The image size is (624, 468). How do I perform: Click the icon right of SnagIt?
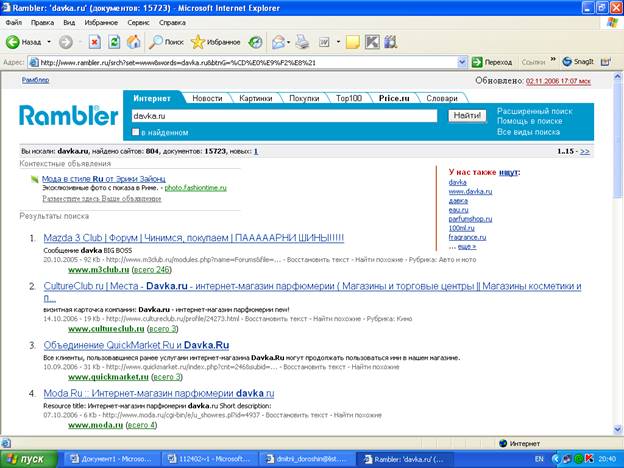point(606,62)
